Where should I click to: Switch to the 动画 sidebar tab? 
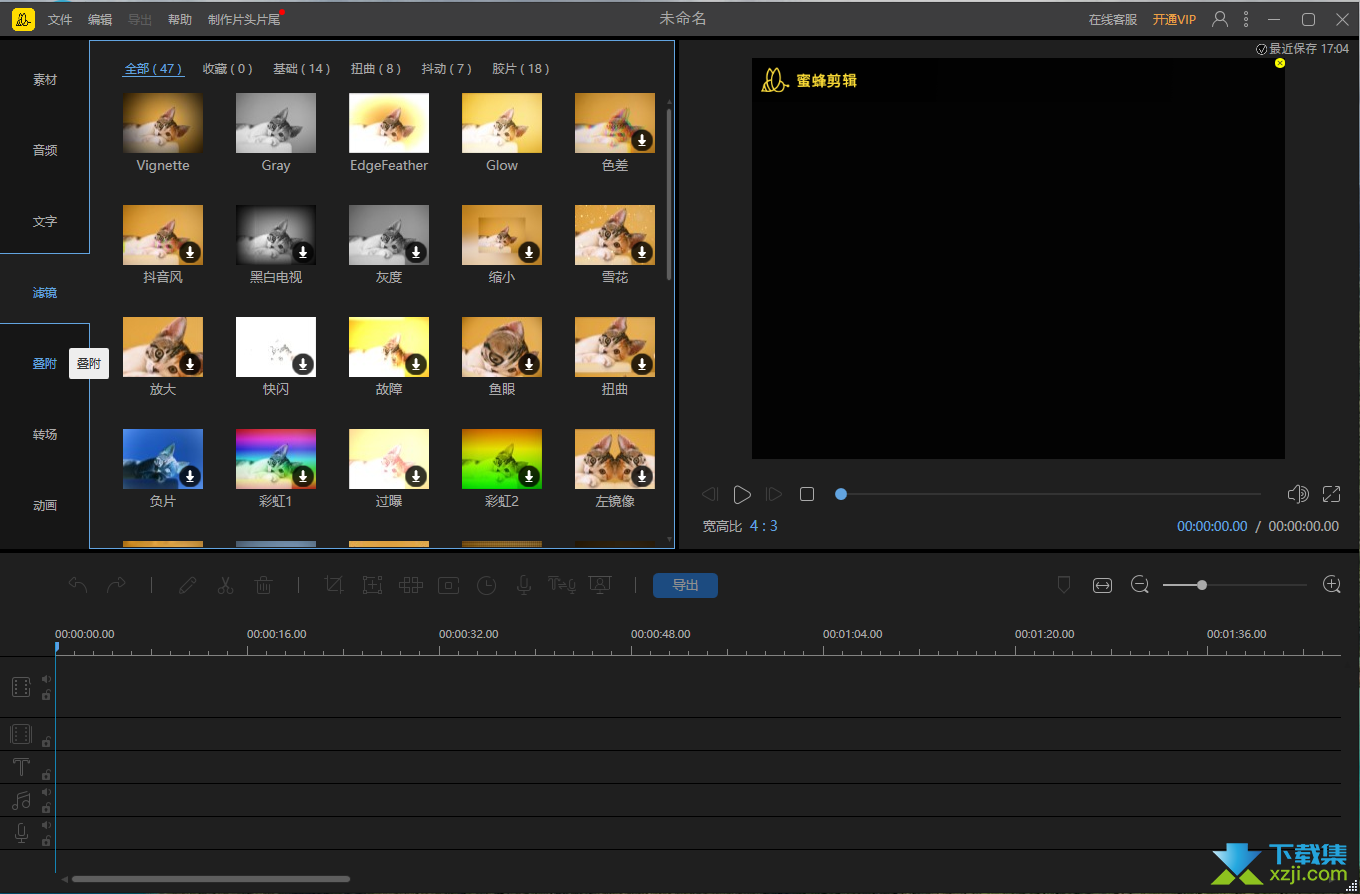click(x=45, y=506)
